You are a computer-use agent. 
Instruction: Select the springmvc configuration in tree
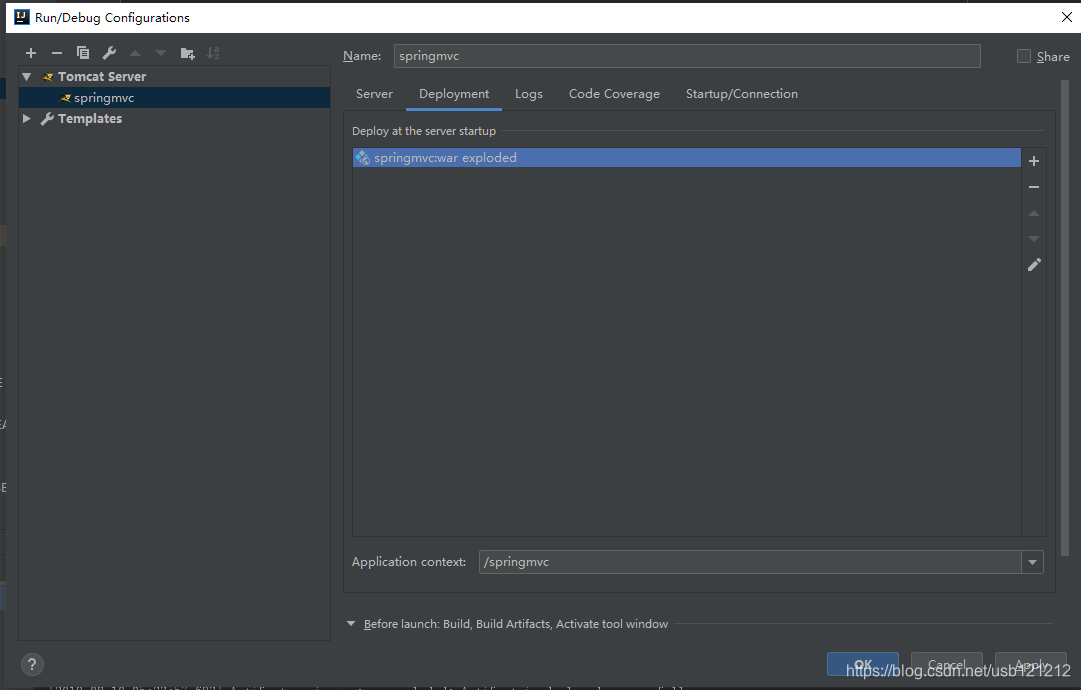click(x=174, y=98)
